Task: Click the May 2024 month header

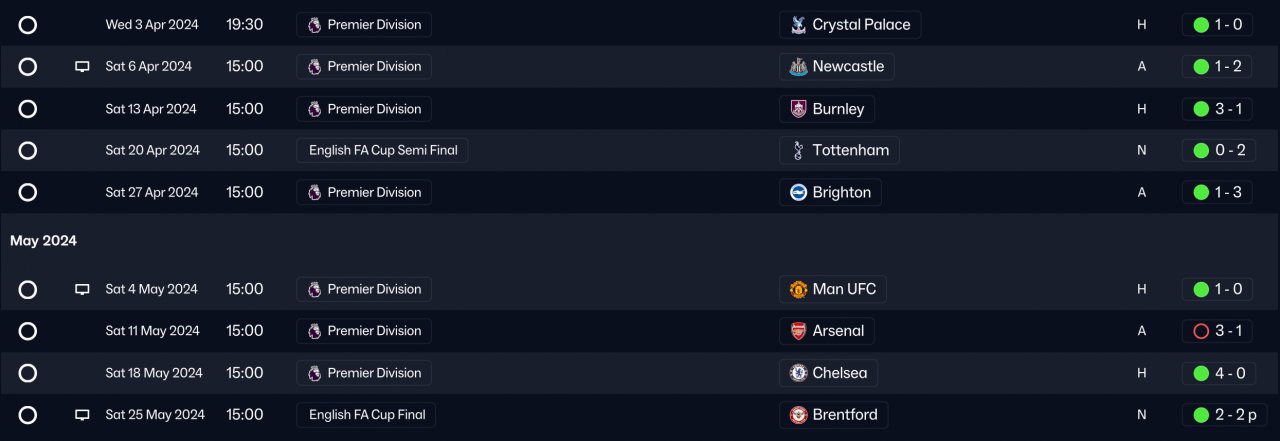Action: [x=44, y=241]
